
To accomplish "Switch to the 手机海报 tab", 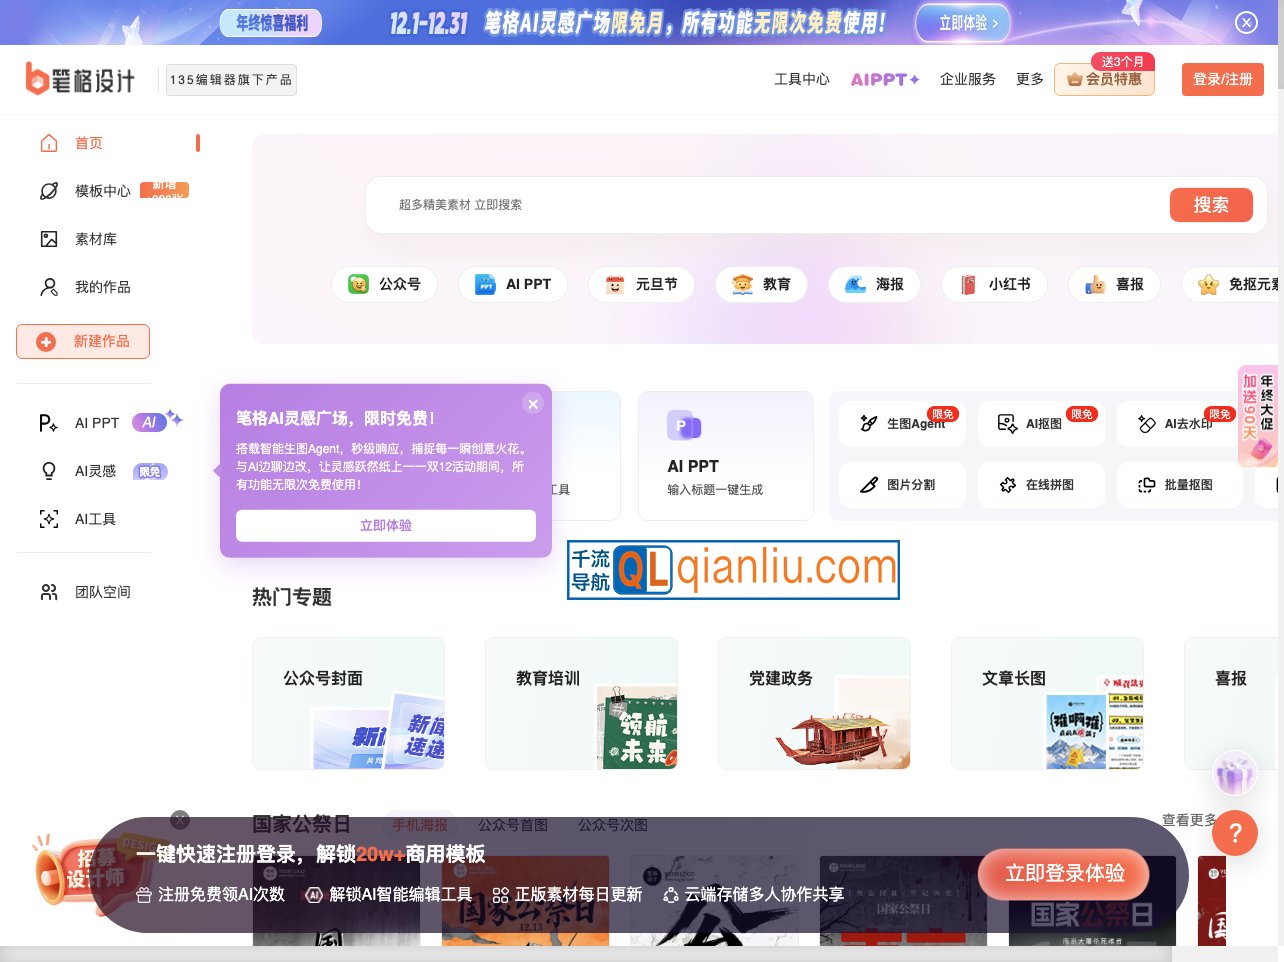I will point(420,825).
